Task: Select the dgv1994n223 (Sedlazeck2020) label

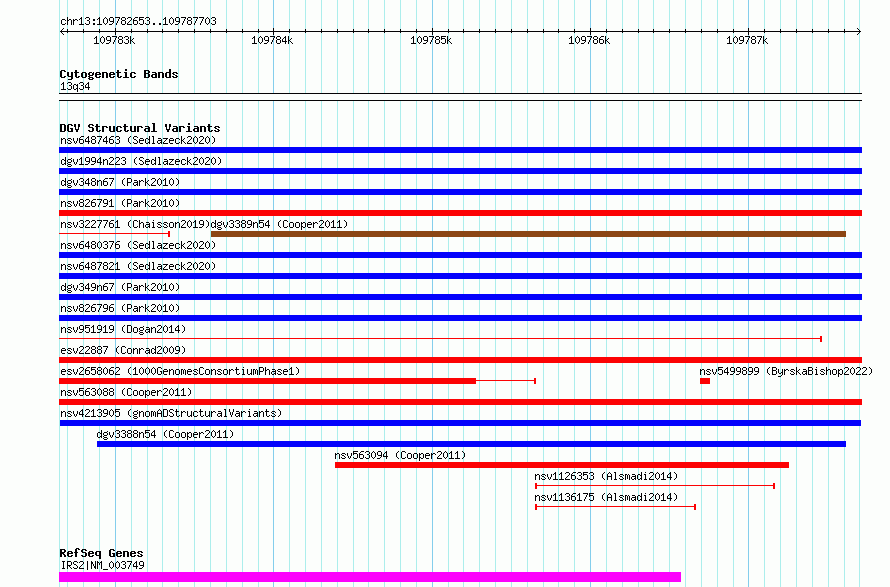Action: tap(141, 161)
